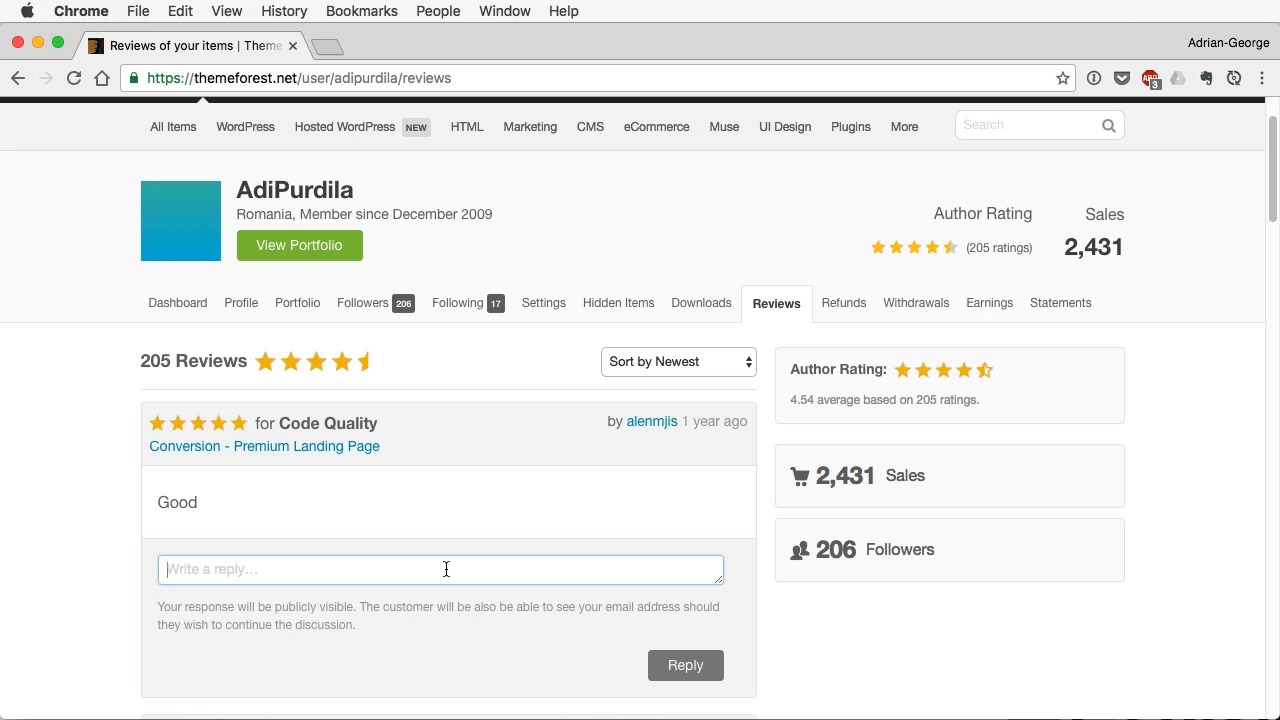Open the Muse category
The height and width of the screenshot is (720, 1280).
(x=724, y=127)
